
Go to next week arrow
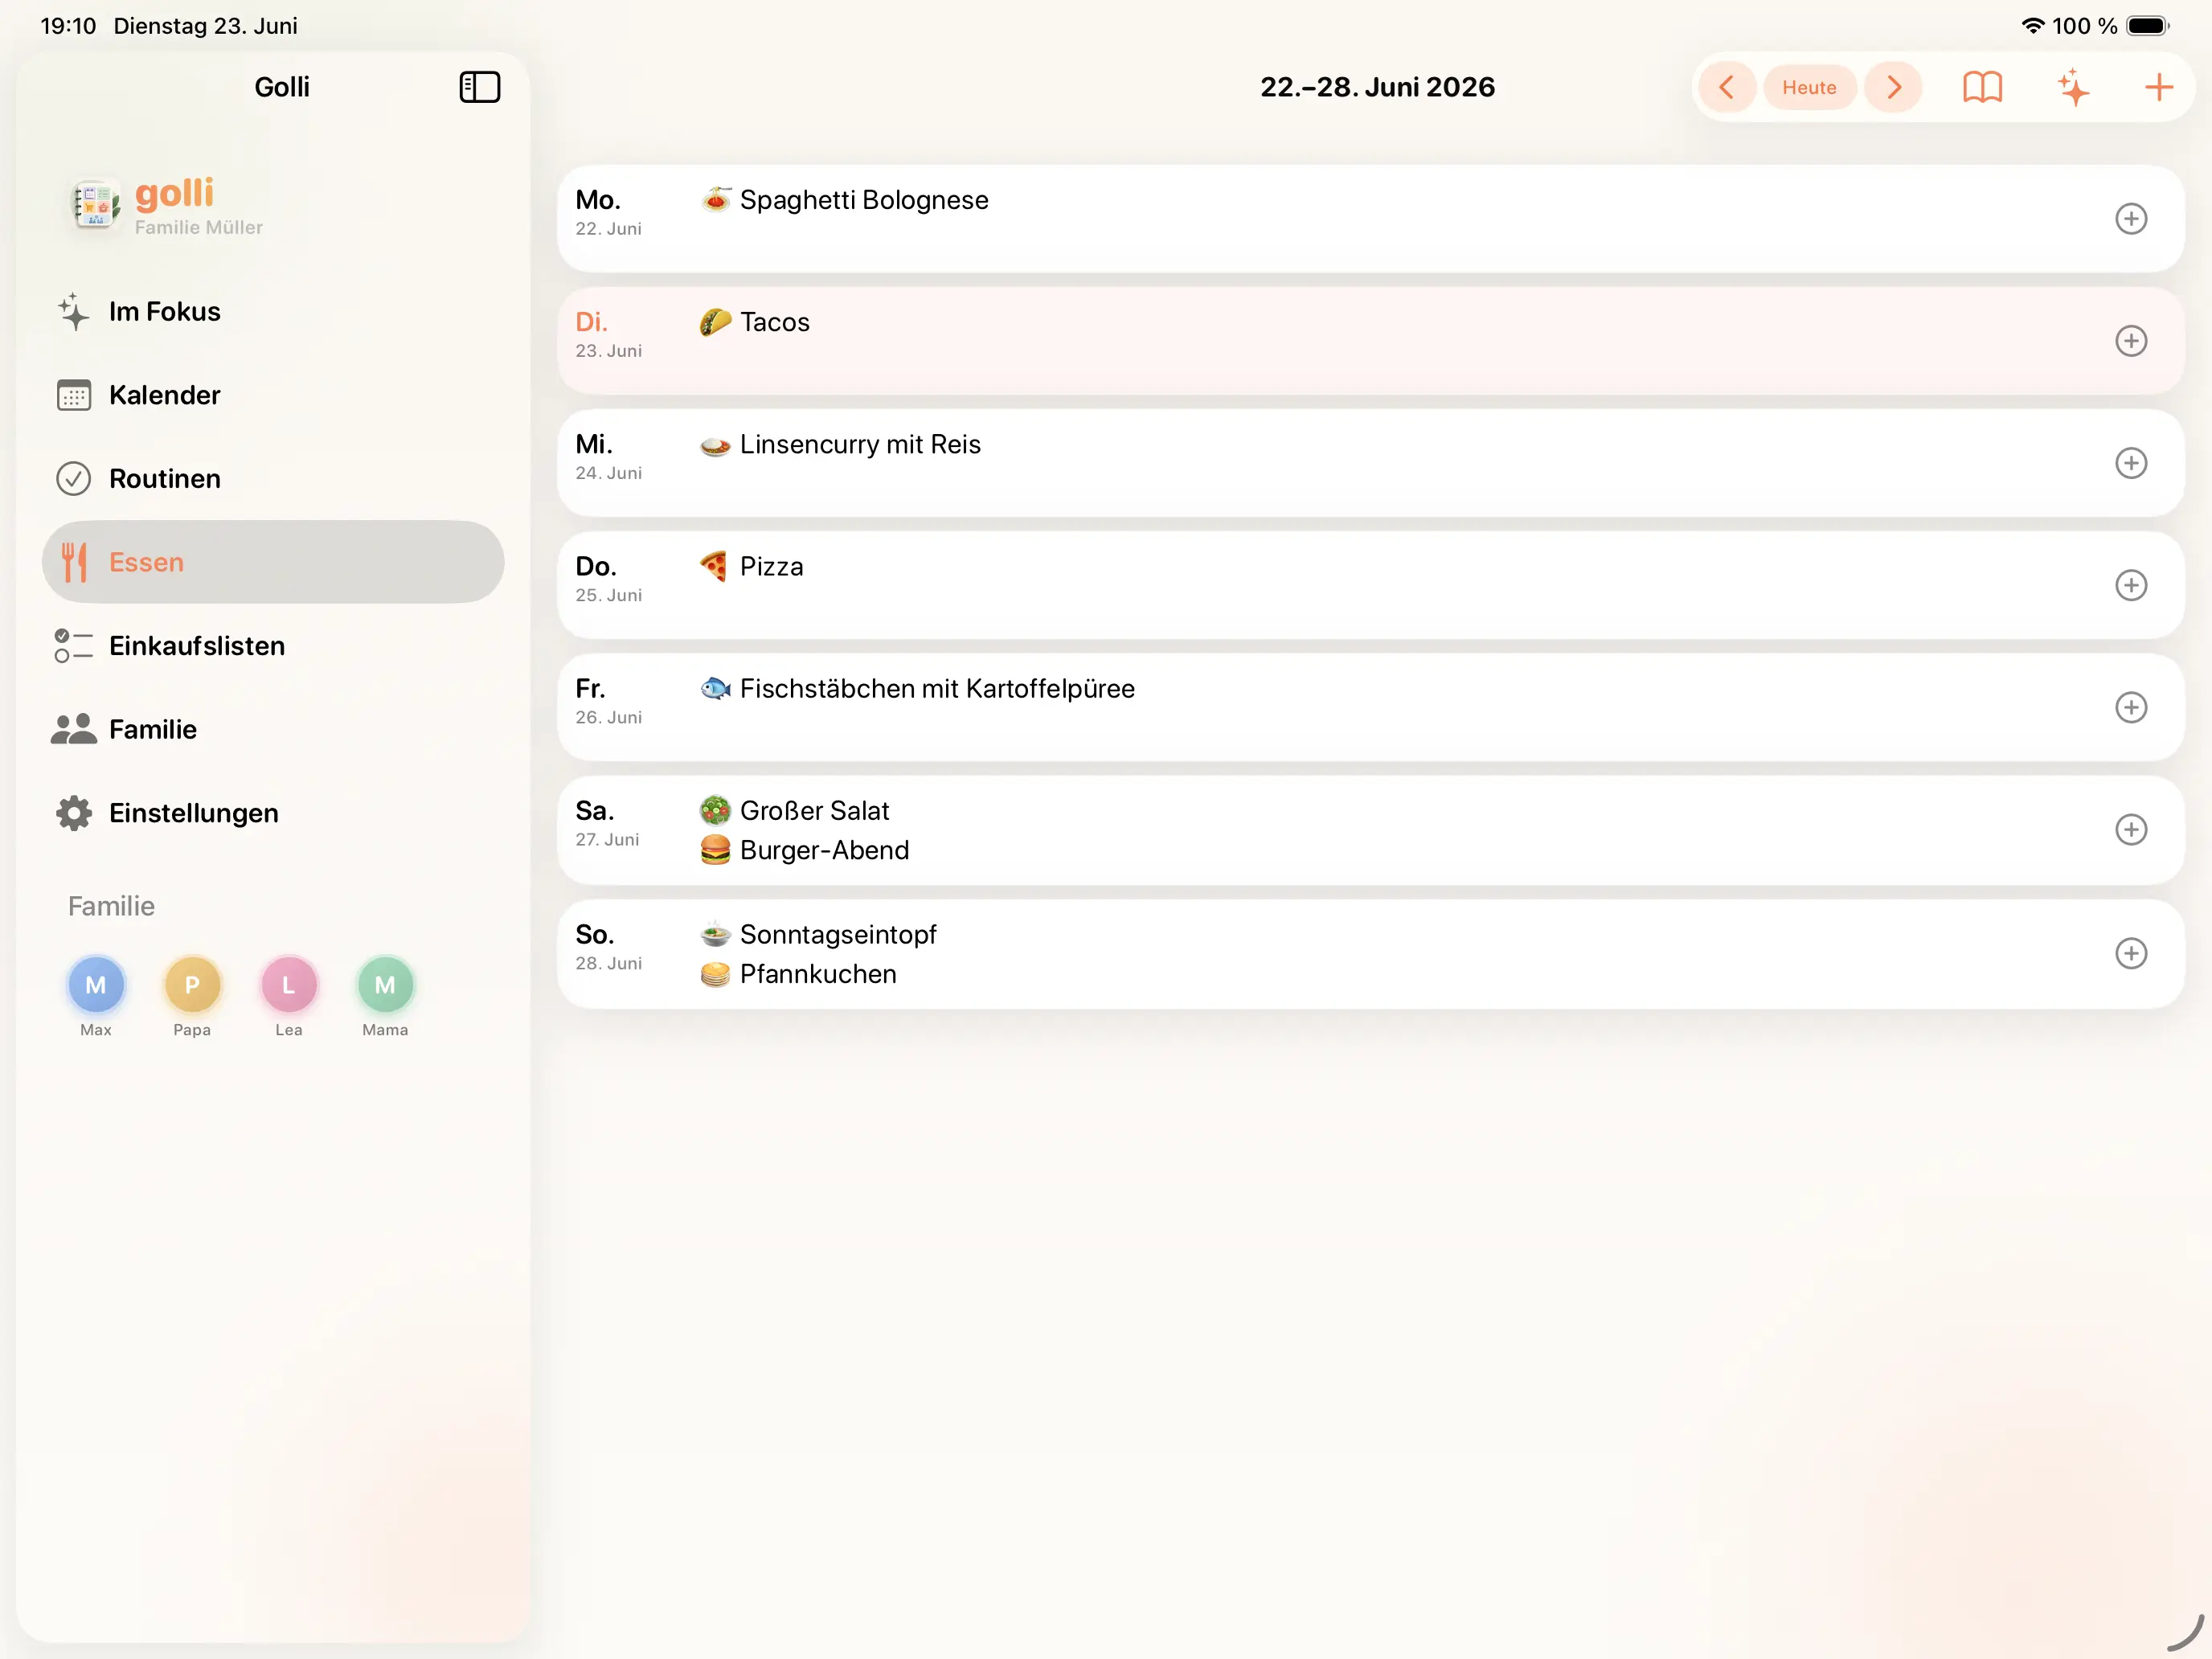click(1893, 87)
